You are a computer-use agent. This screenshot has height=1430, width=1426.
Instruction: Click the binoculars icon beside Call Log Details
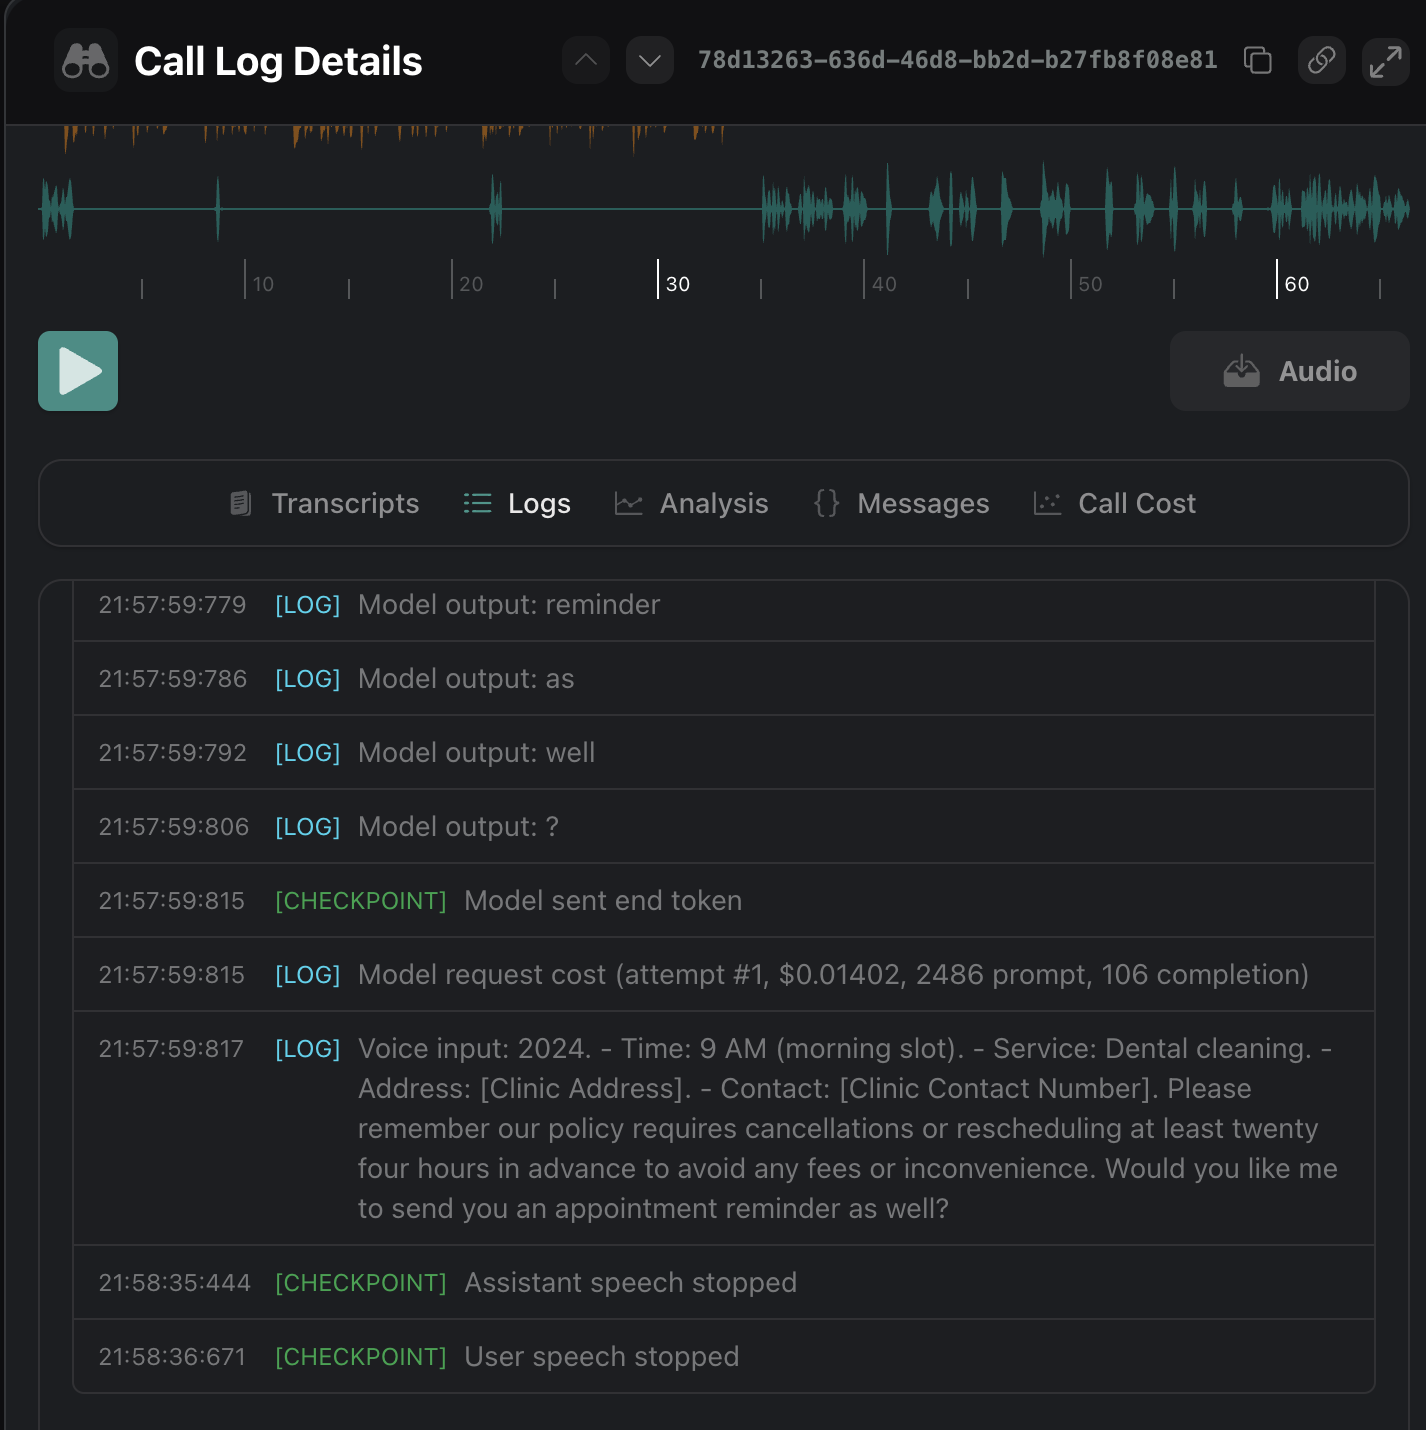click(86, 61)
